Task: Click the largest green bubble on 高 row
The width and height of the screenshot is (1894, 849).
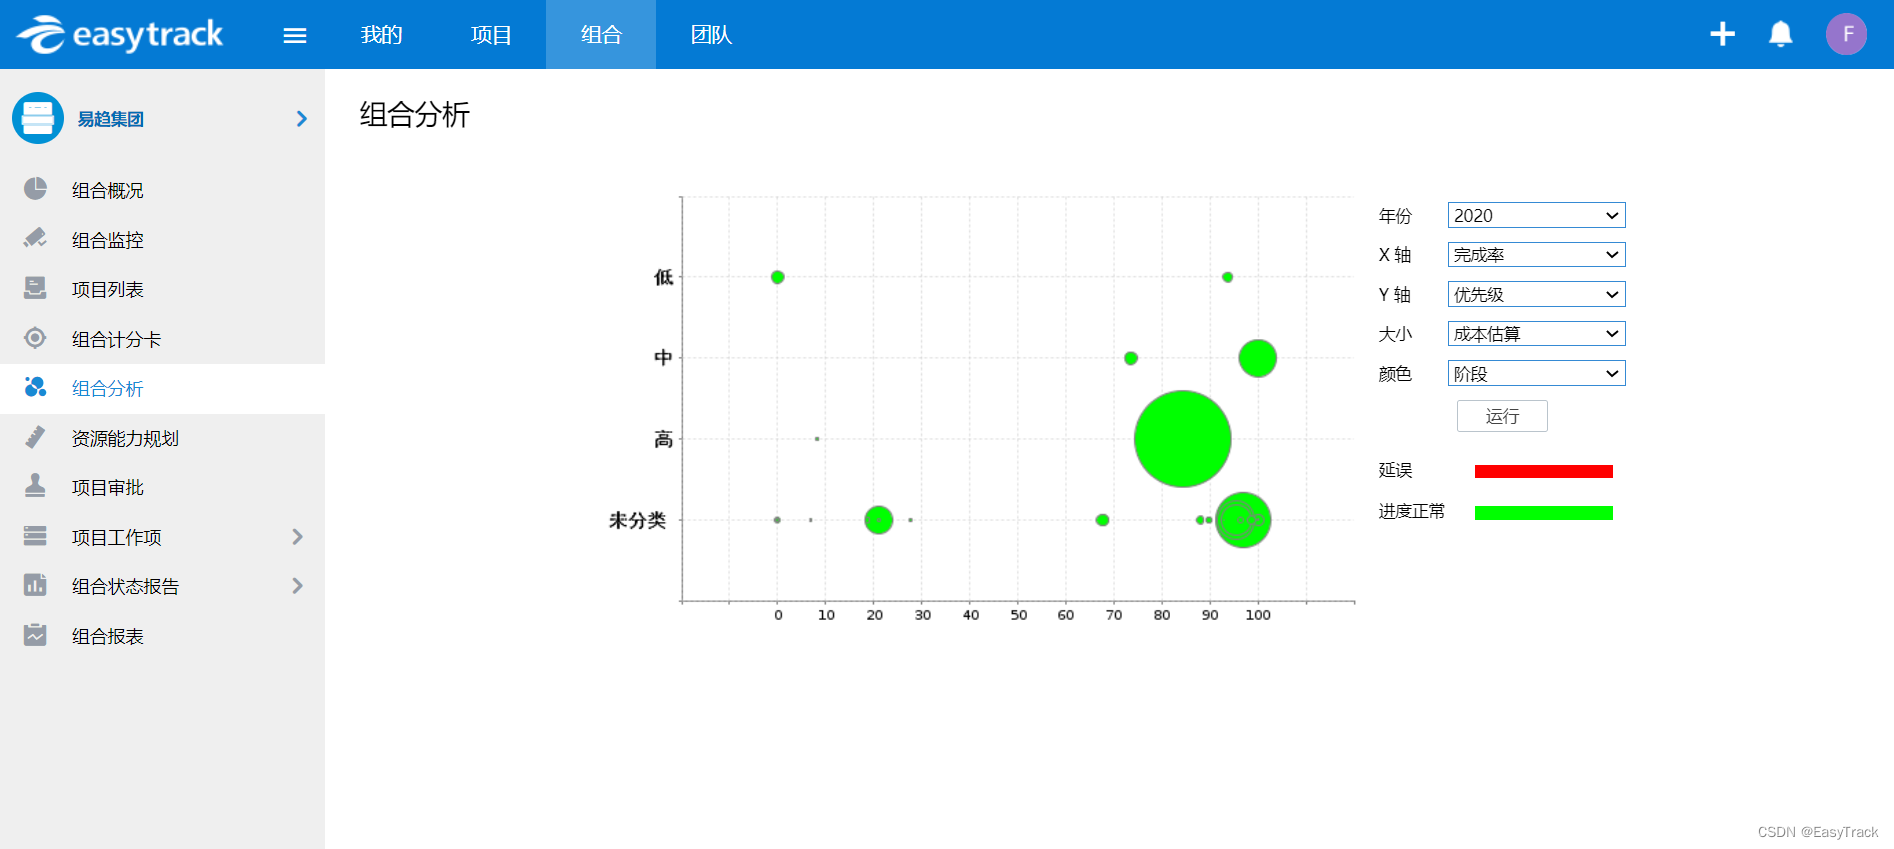Action: pyautogui.click(x=1182, y=439)
